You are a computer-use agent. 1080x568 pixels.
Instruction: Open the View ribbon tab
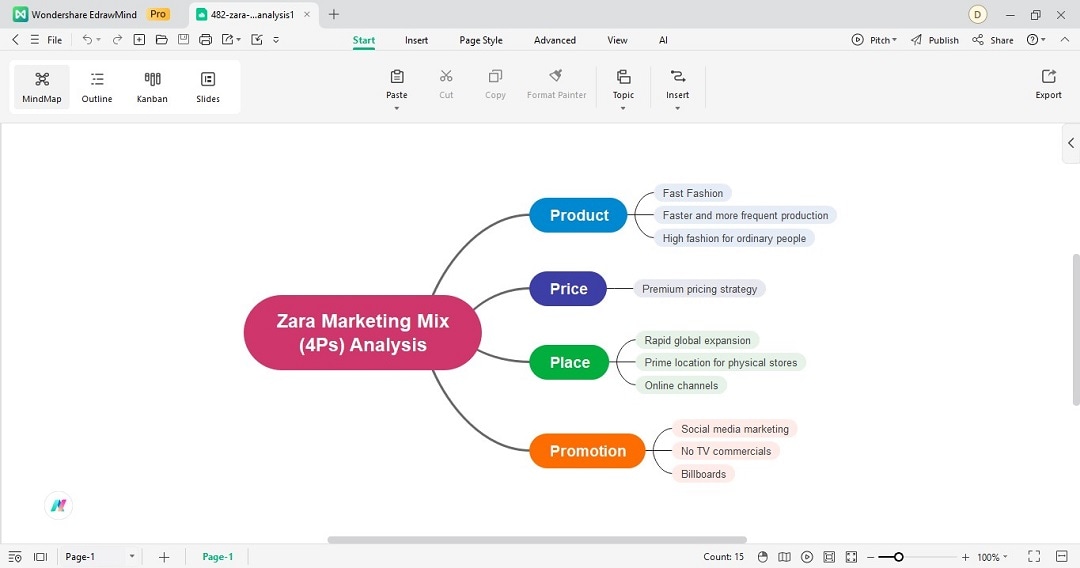[x=617, y=40]
